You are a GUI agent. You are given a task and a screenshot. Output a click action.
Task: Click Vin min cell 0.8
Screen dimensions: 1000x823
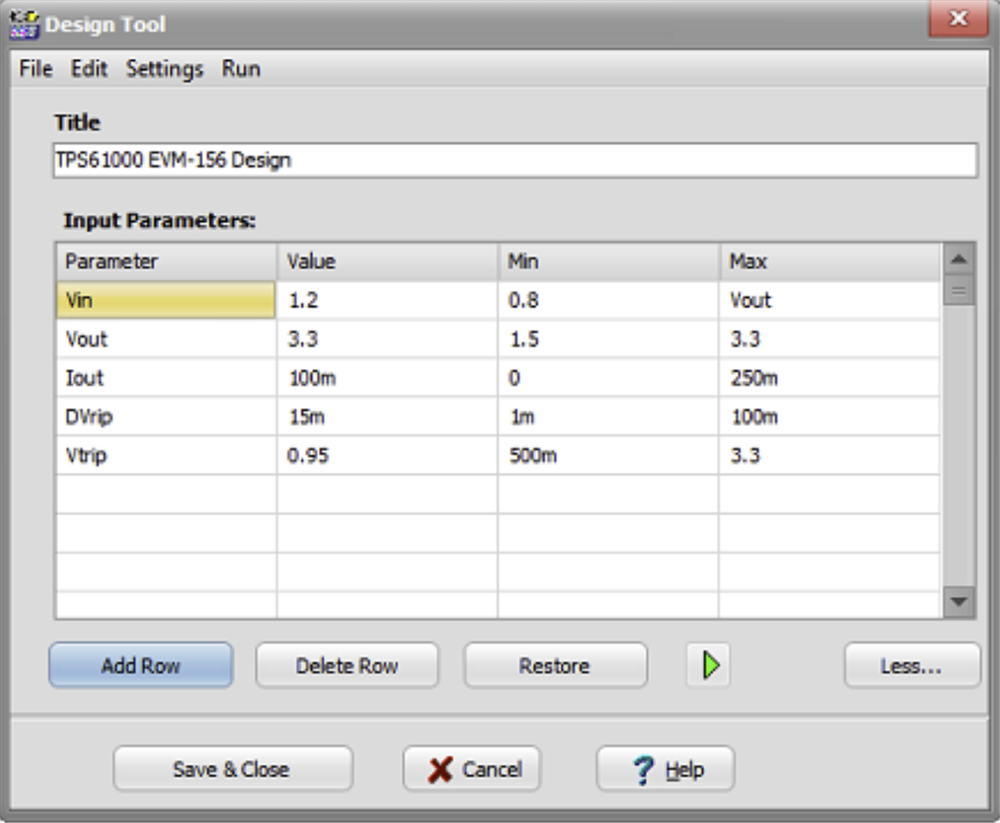(x=608, y=300)
